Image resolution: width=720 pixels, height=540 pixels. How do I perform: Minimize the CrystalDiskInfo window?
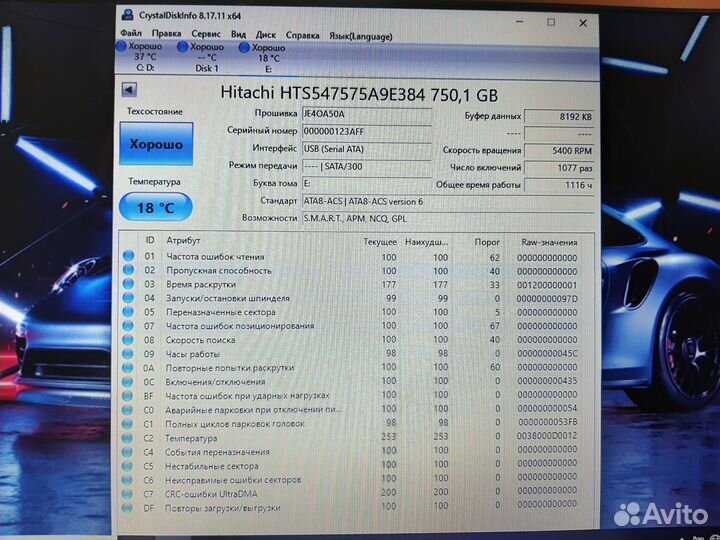(520, 22)
